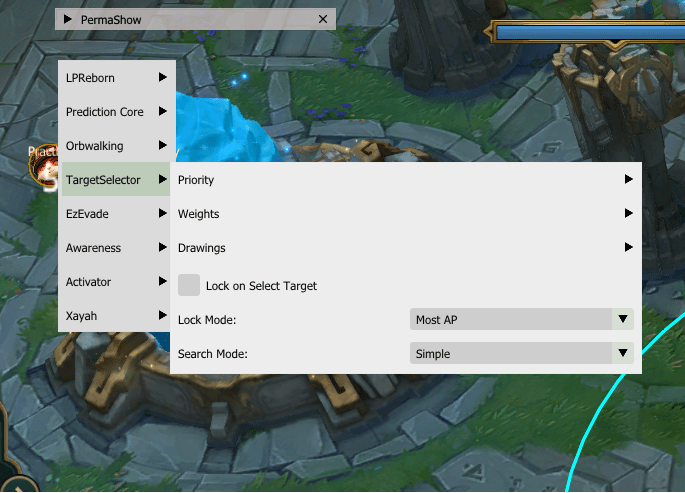Open the Lock Mode Most AP dropdown
685x493 pixels.
[522, 319]
